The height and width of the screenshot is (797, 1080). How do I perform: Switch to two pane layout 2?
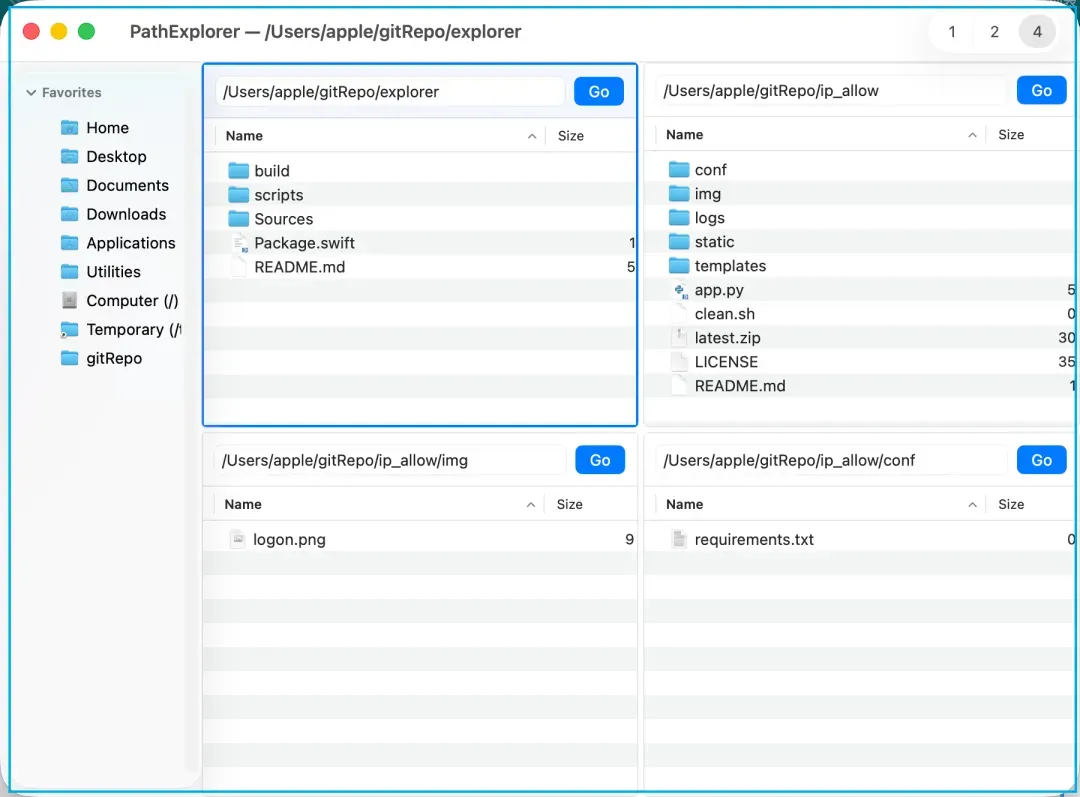pos(995,32)
